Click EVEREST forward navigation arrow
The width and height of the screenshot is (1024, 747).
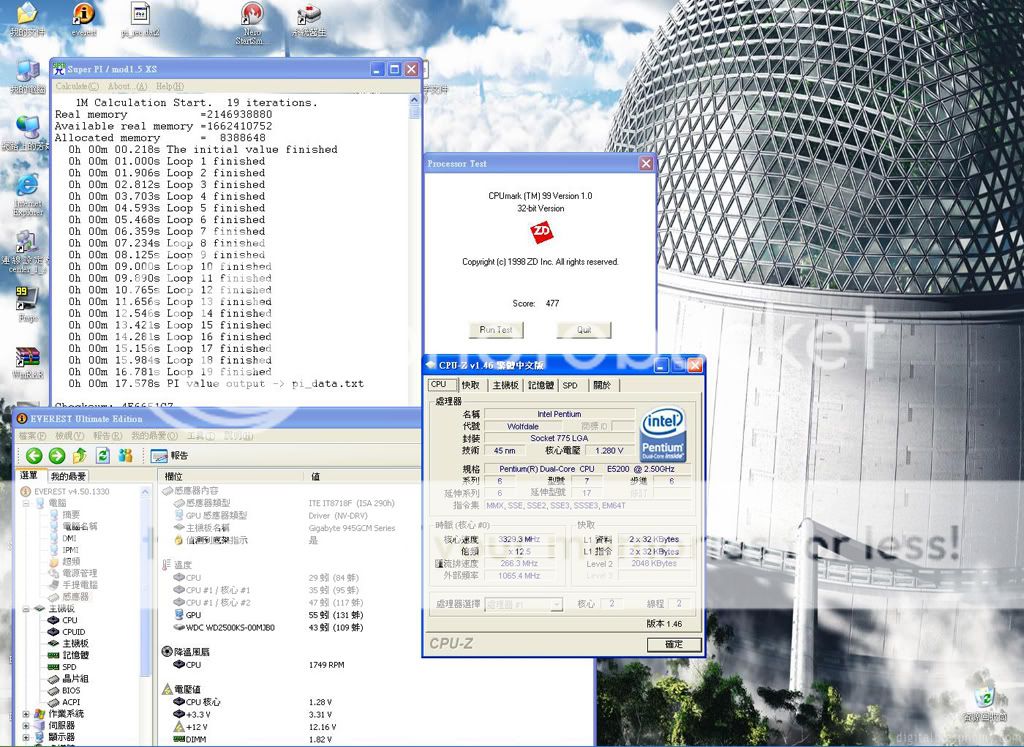(57, 456)
